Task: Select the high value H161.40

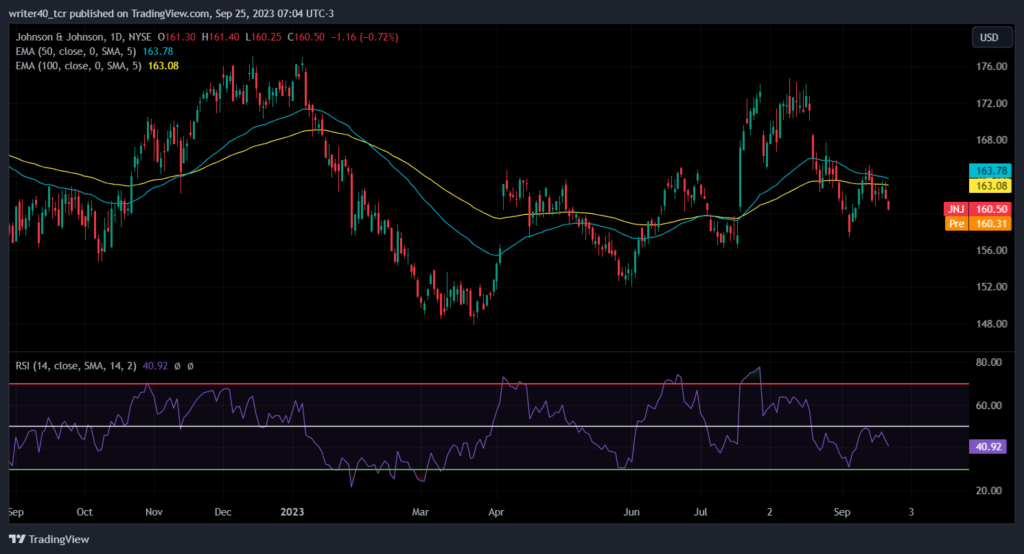Action: click(220, 37)
